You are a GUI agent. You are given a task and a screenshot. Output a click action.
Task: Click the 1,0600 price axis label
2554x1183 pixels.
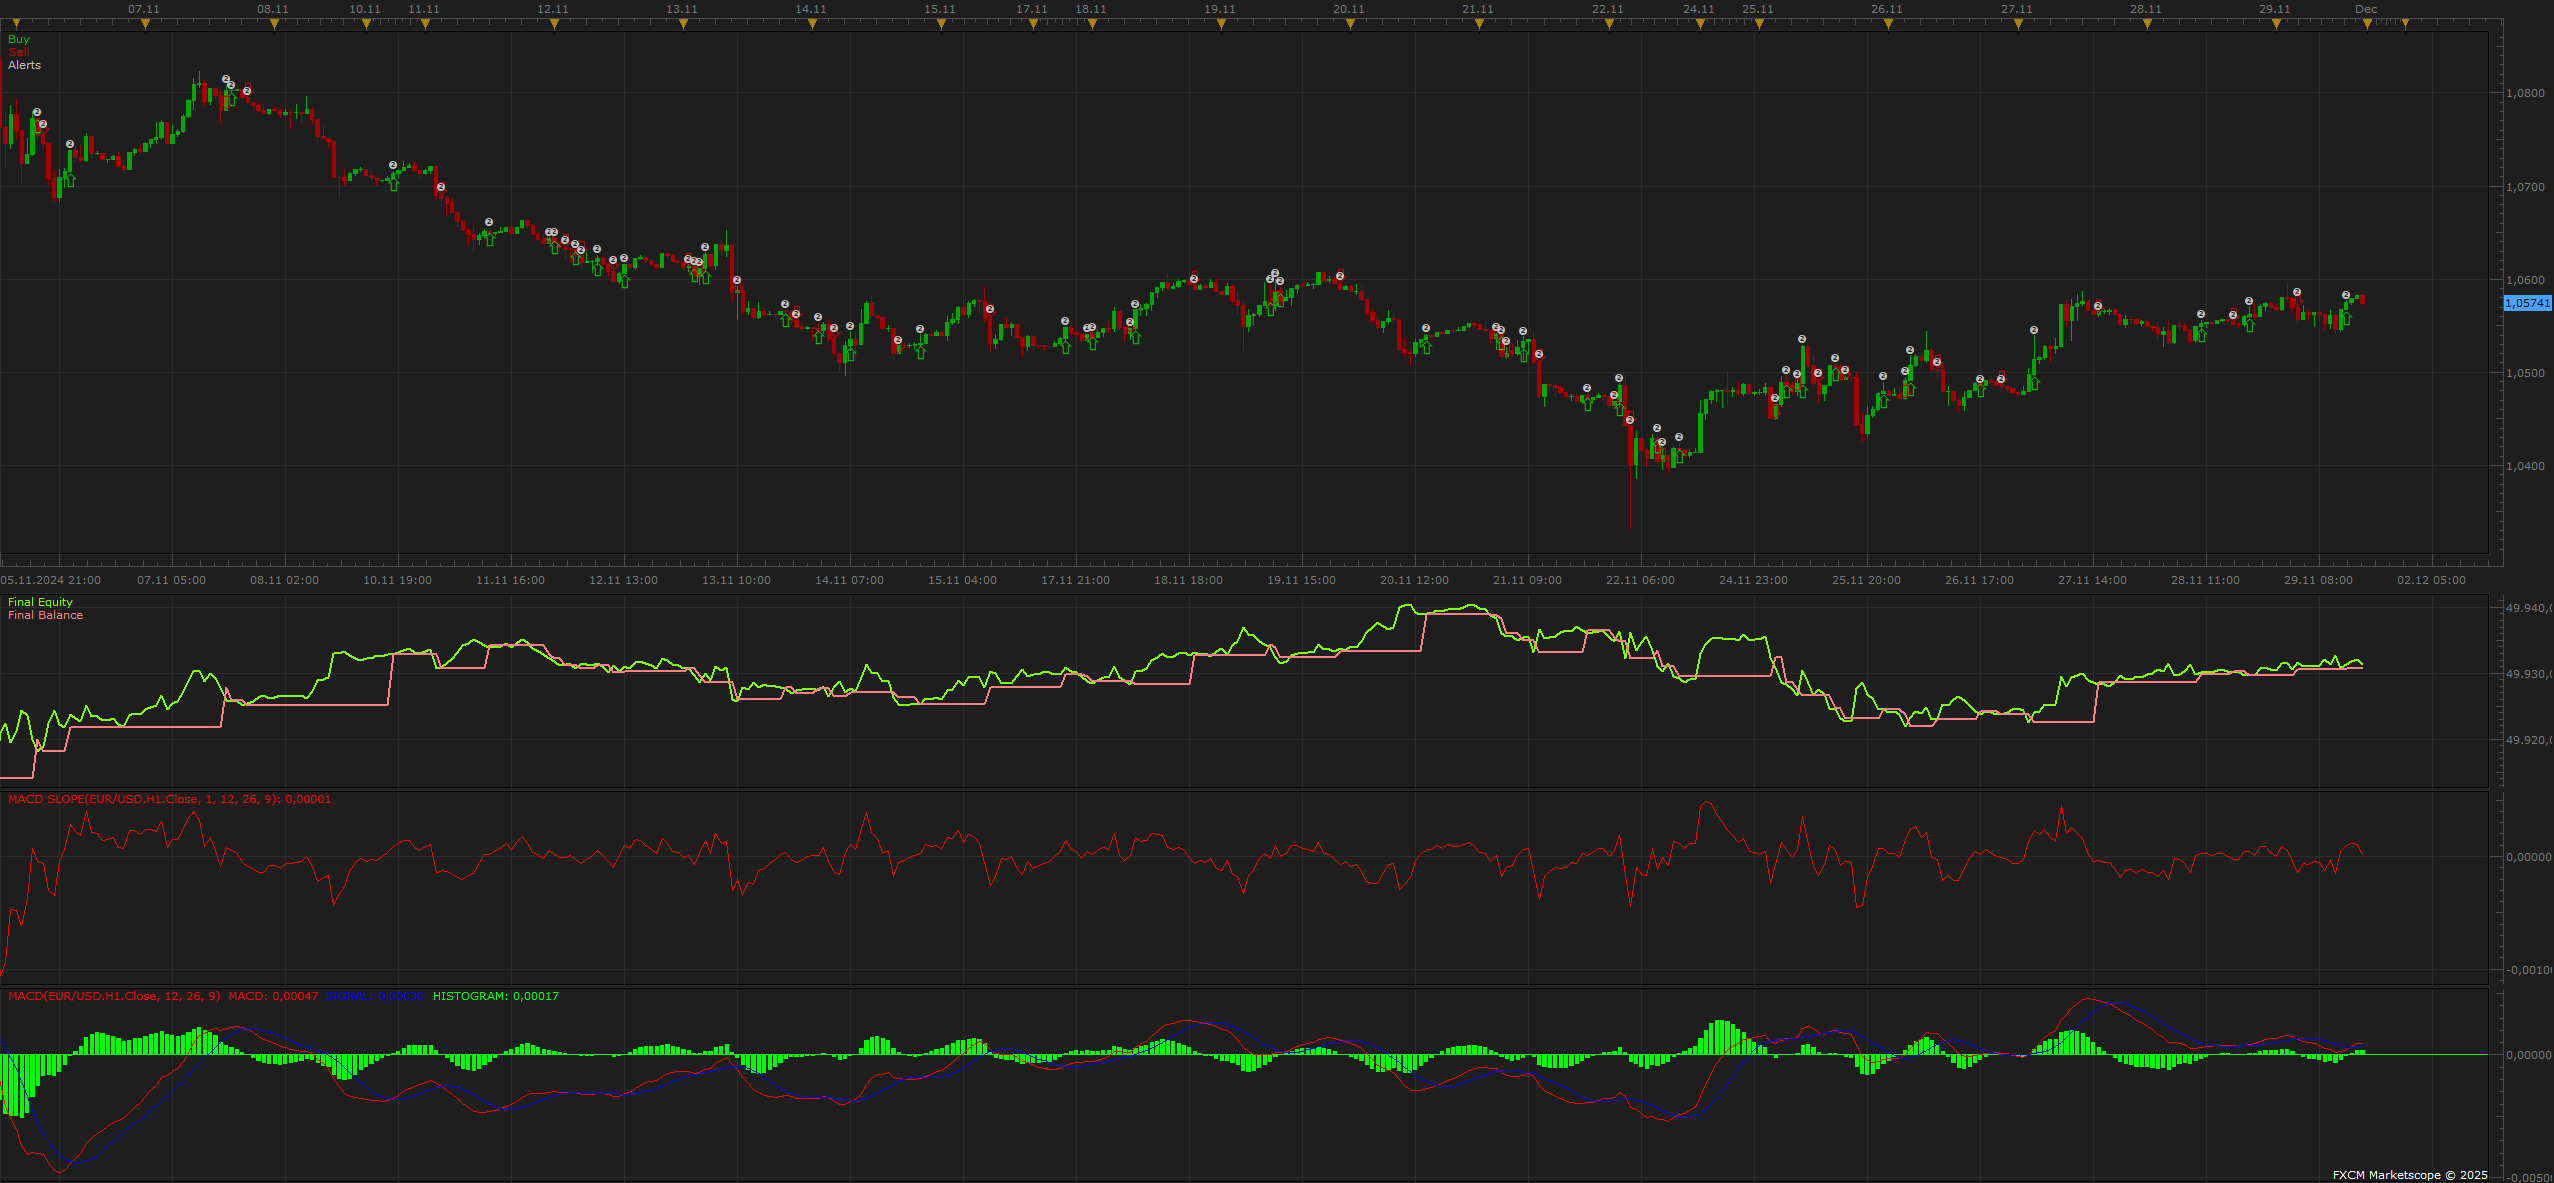[x=2525, y=280]
